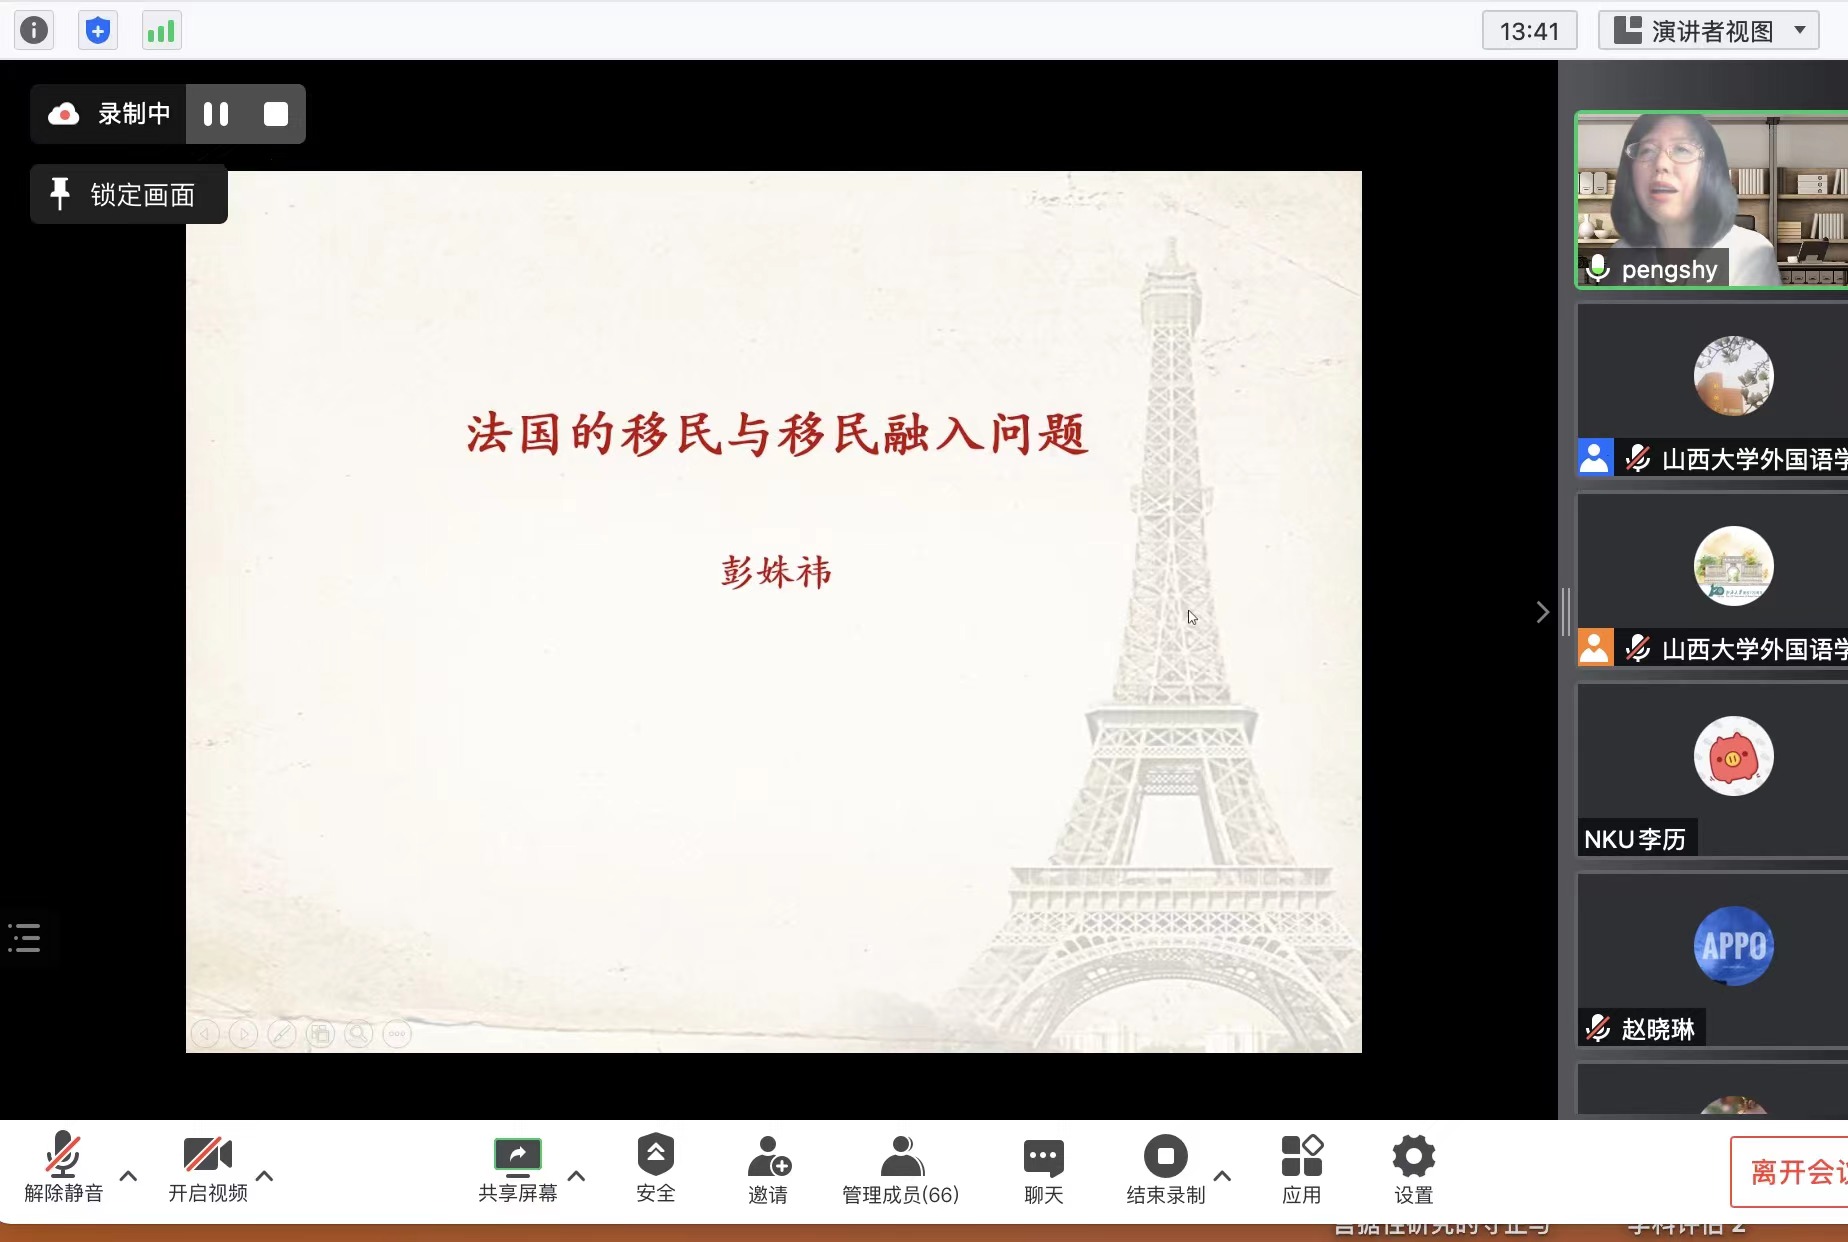Open the Invite (邀请) dialog
Screen dimensions: 1848x1242
point(768,1168)
